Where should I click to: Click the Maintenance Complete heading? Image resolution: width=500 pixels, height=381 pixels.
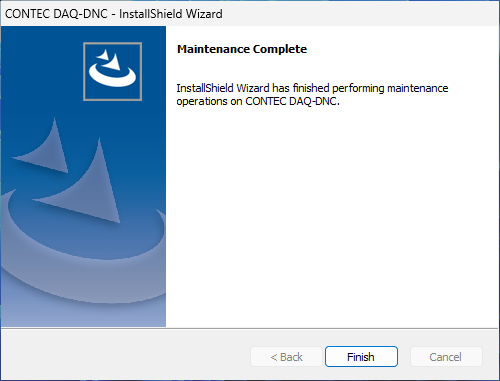(242, 49)
